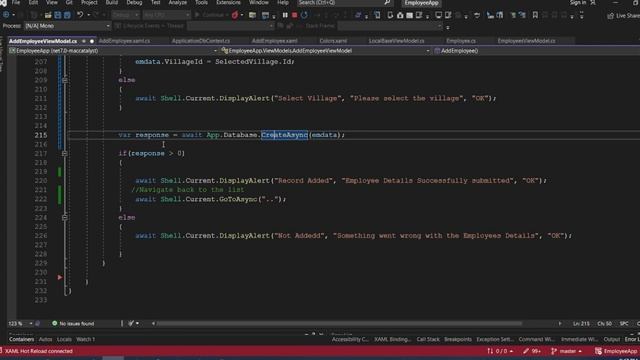
Task: Click the Open File folder icon
Action: tap(48, 15)
